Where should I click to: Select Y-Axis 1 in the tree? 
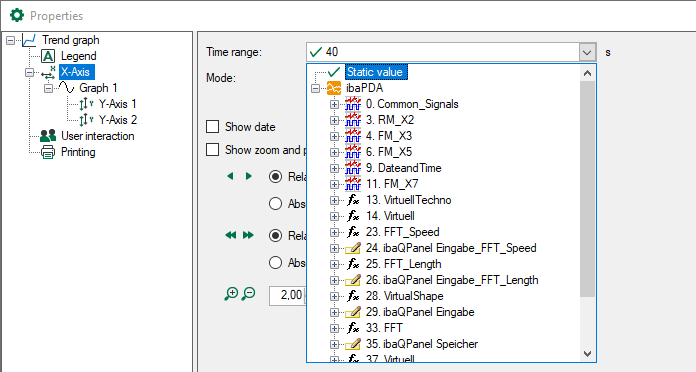coord(118,104)
